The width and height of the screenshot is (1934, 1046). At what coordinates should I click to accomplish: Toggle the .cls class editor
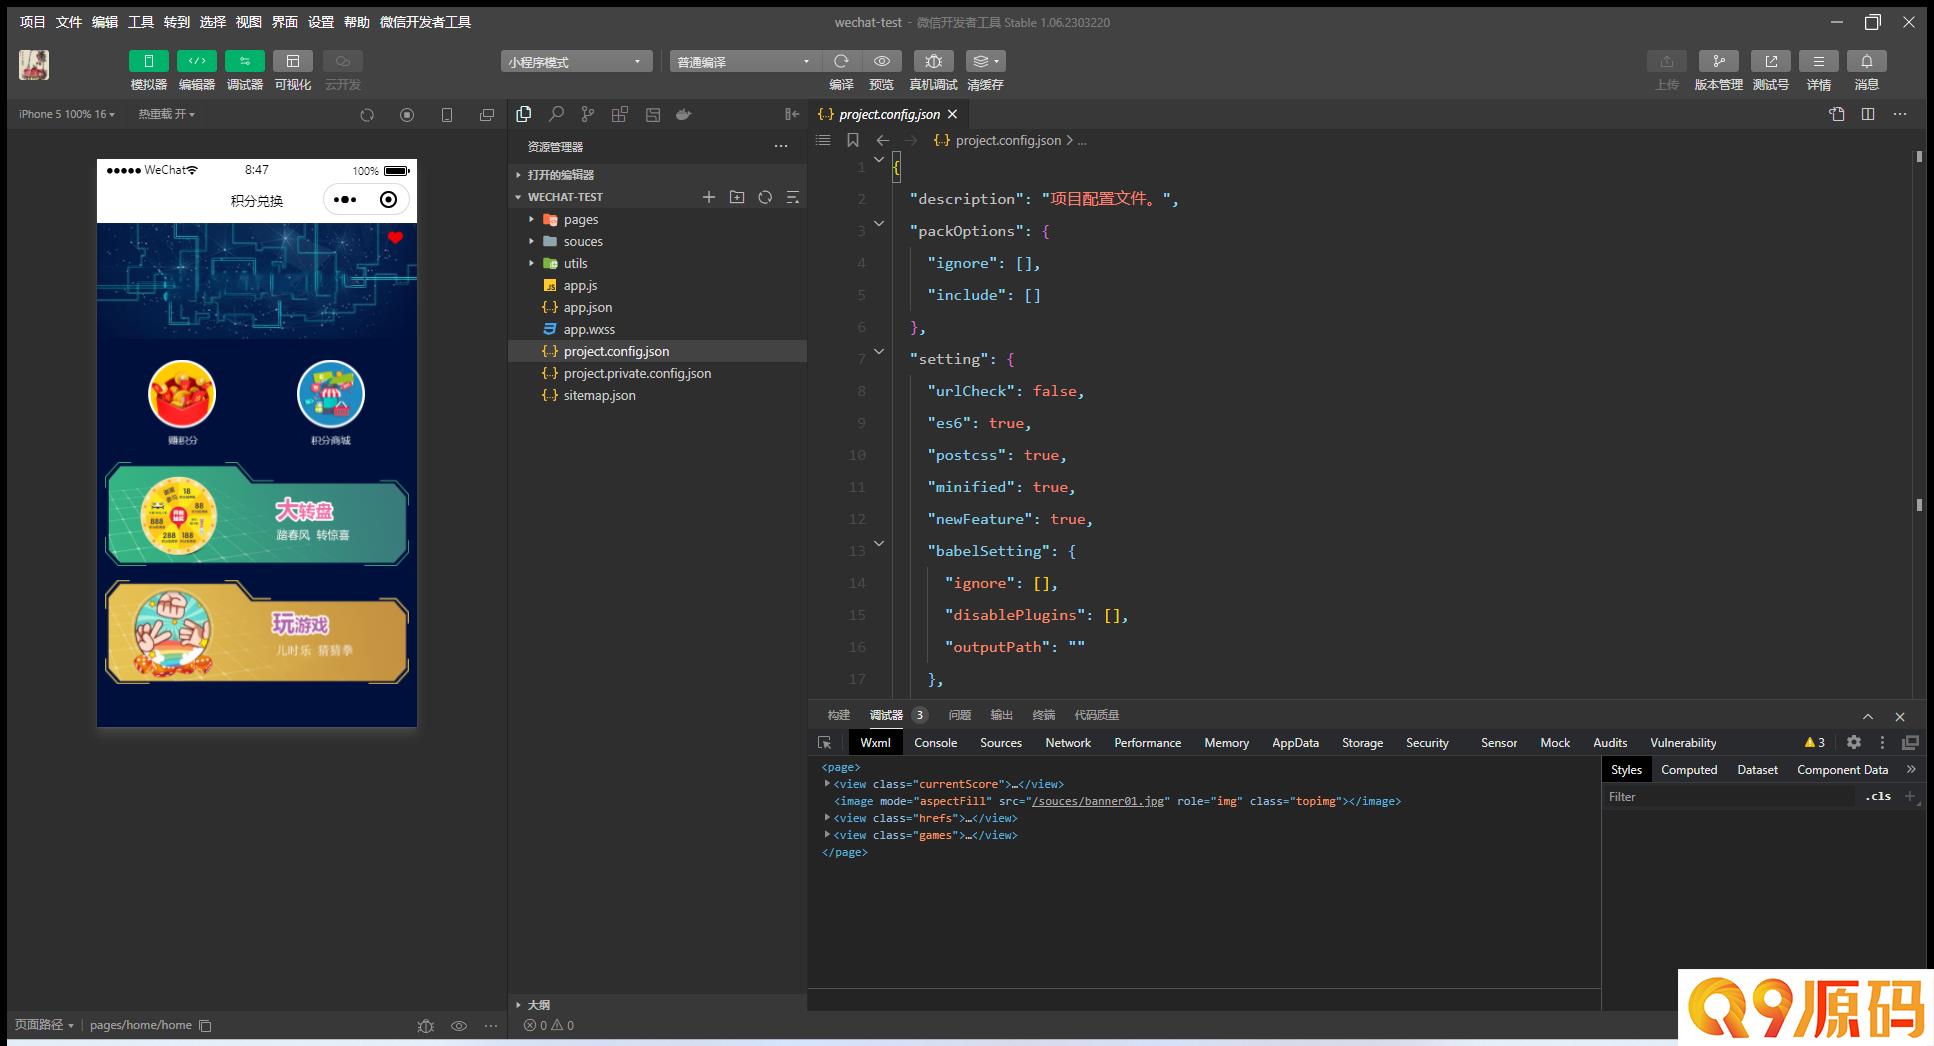[1878, 797]
